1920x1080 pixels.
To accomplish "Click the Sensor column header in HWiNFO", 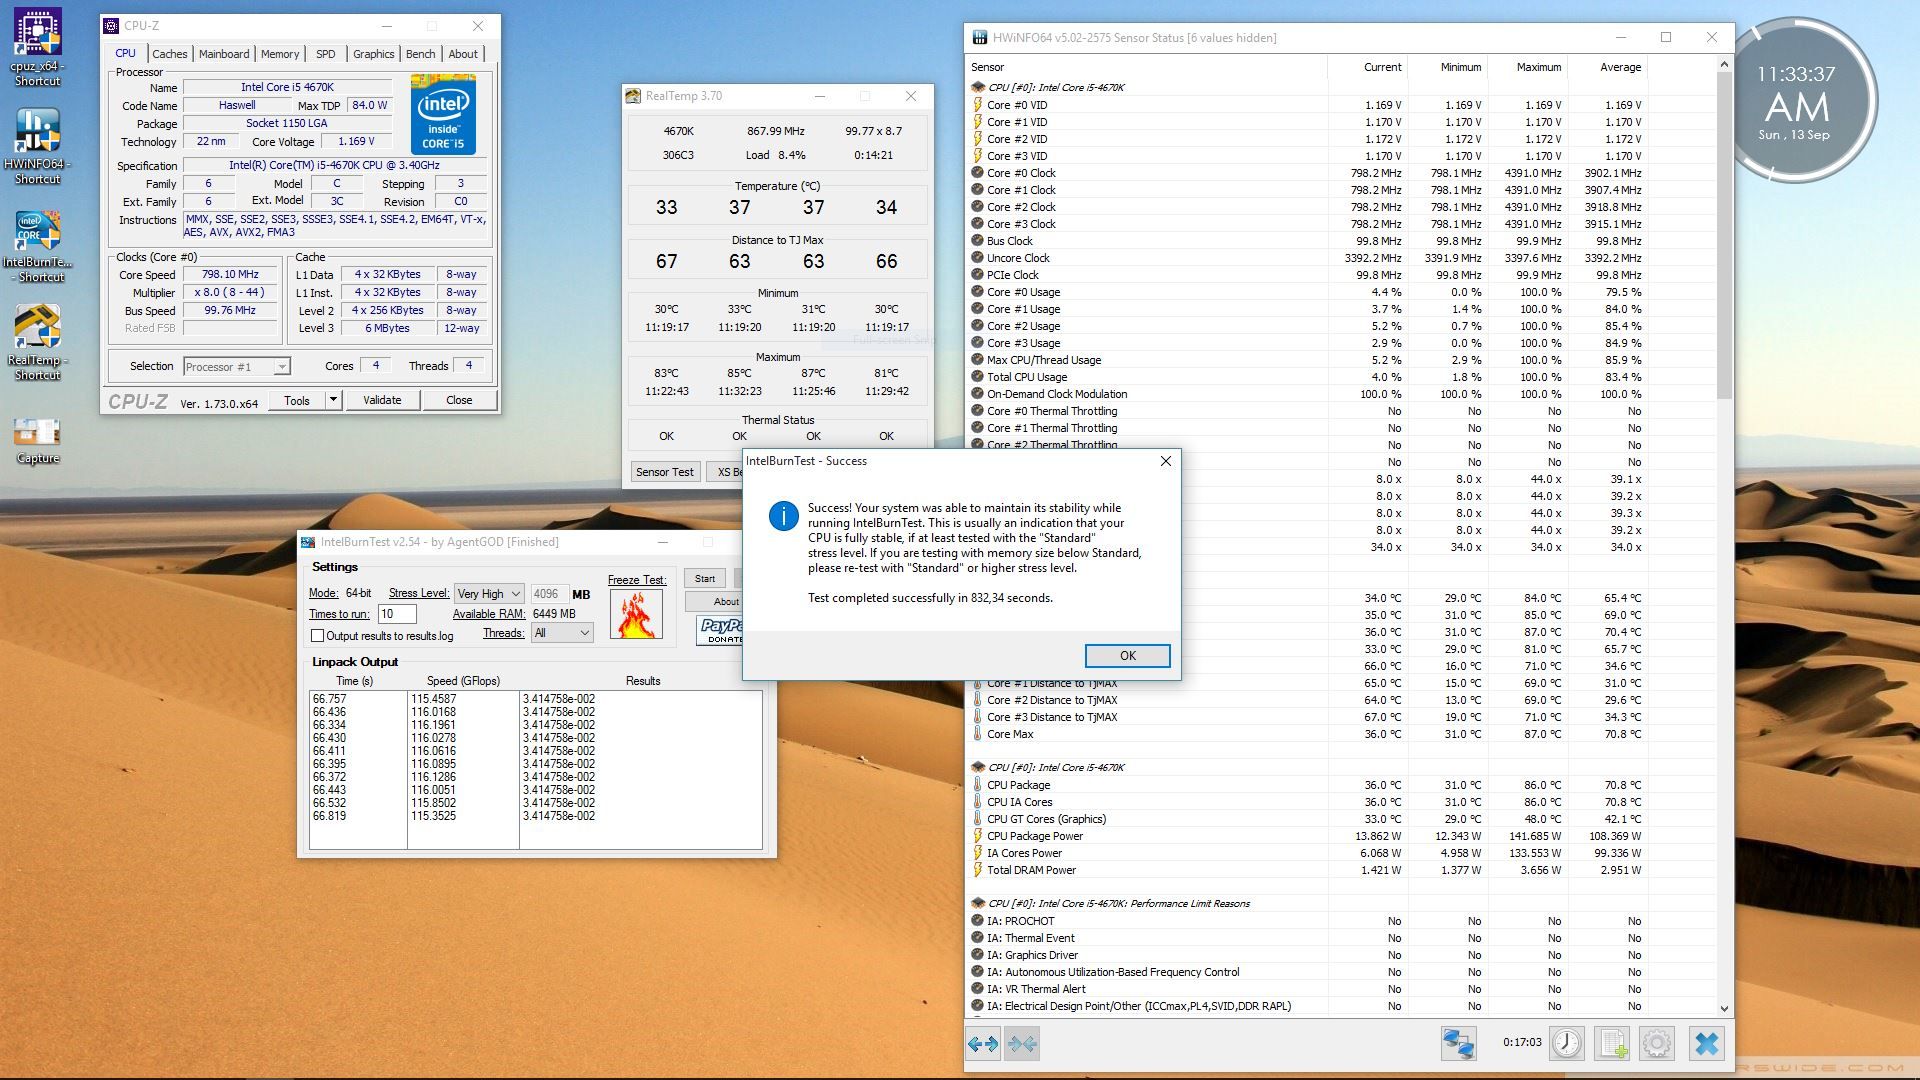I will (x=1147, y=67).
